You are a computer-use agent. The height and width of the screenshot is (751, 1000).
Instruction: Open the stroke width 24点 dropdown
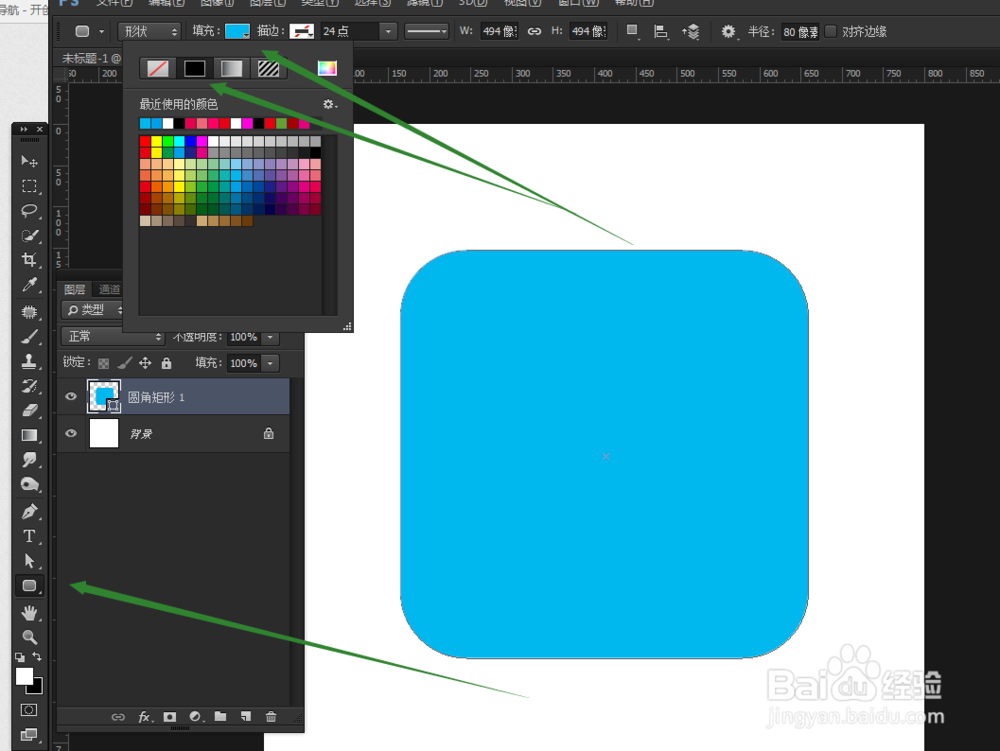(388, 31)
